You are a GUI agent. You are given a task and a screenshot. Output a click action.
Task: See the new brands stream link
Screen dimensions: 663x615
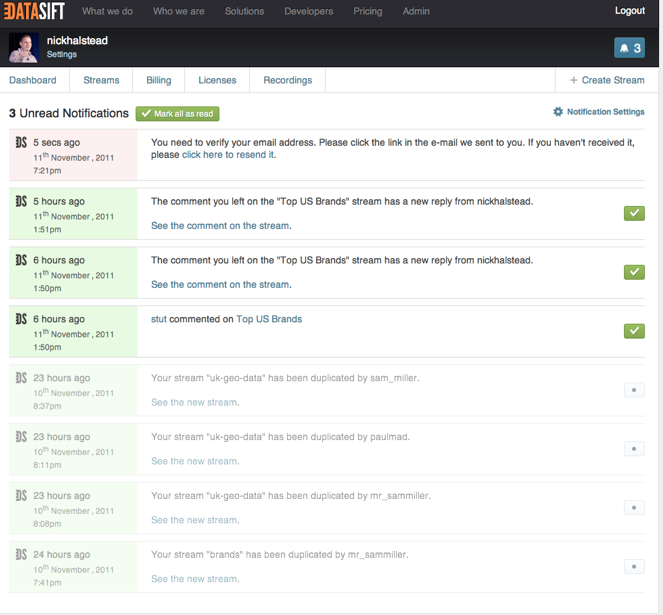click(x=195, y=579)
